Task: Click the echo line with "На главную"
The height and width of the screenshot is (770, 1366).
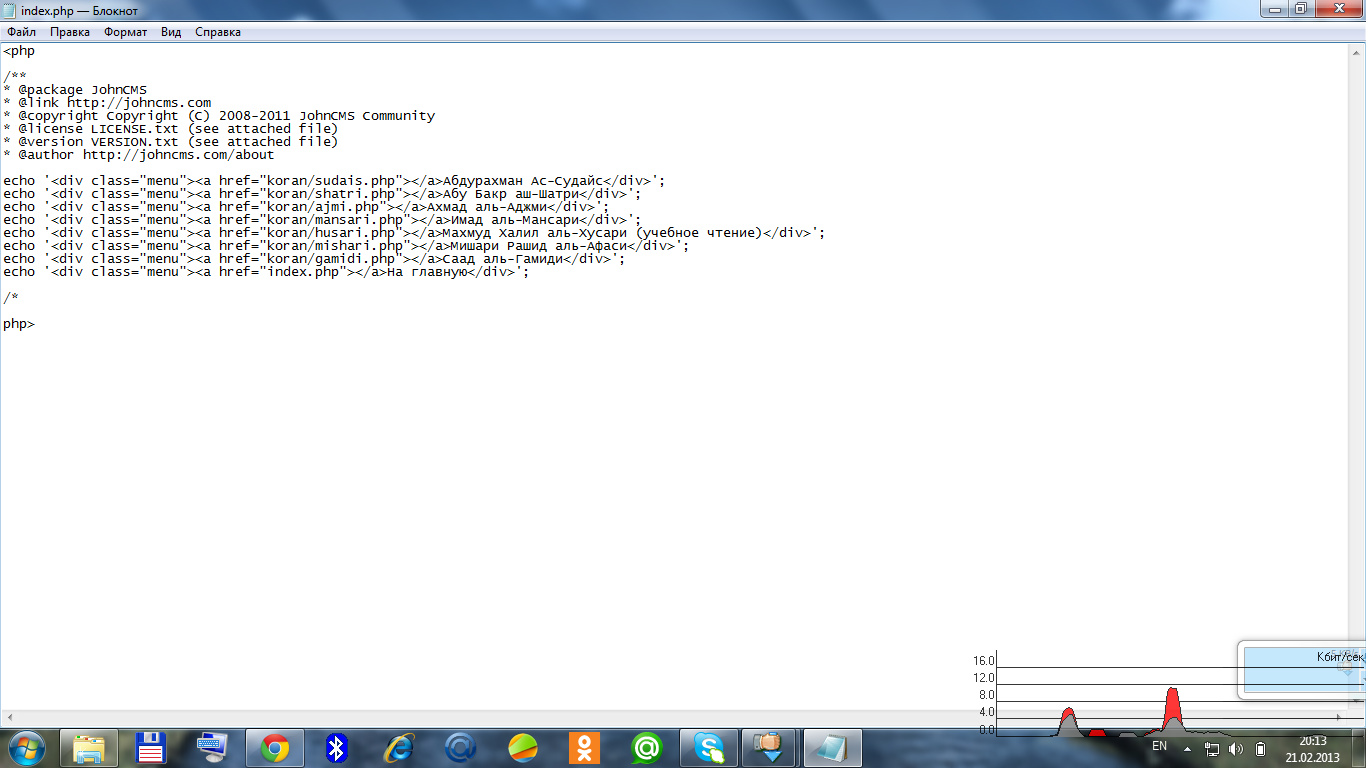Action: (x=266, y=272)
